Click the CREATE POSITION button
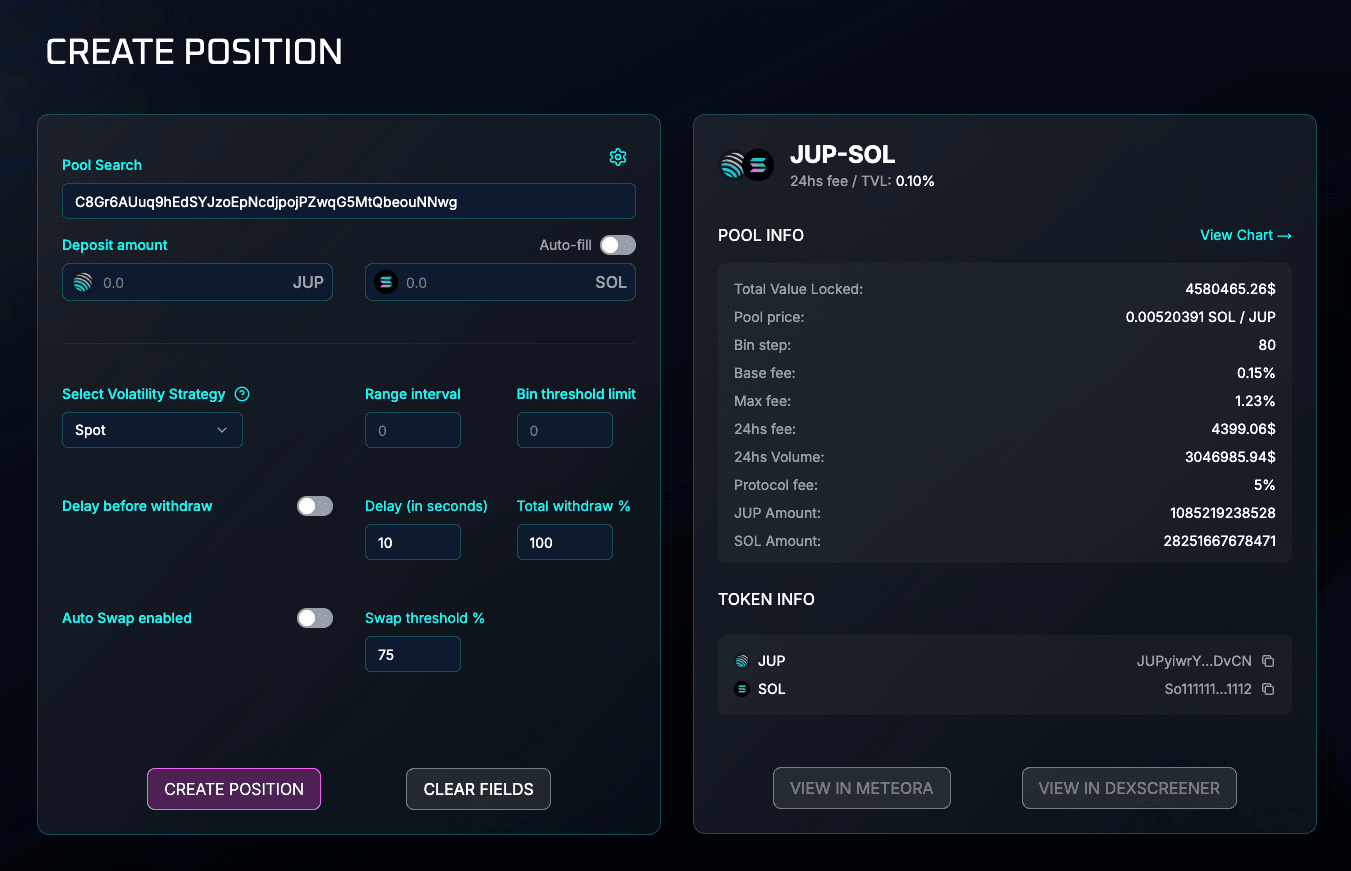The image size is (1351, 871). click(x=234, y=789)
